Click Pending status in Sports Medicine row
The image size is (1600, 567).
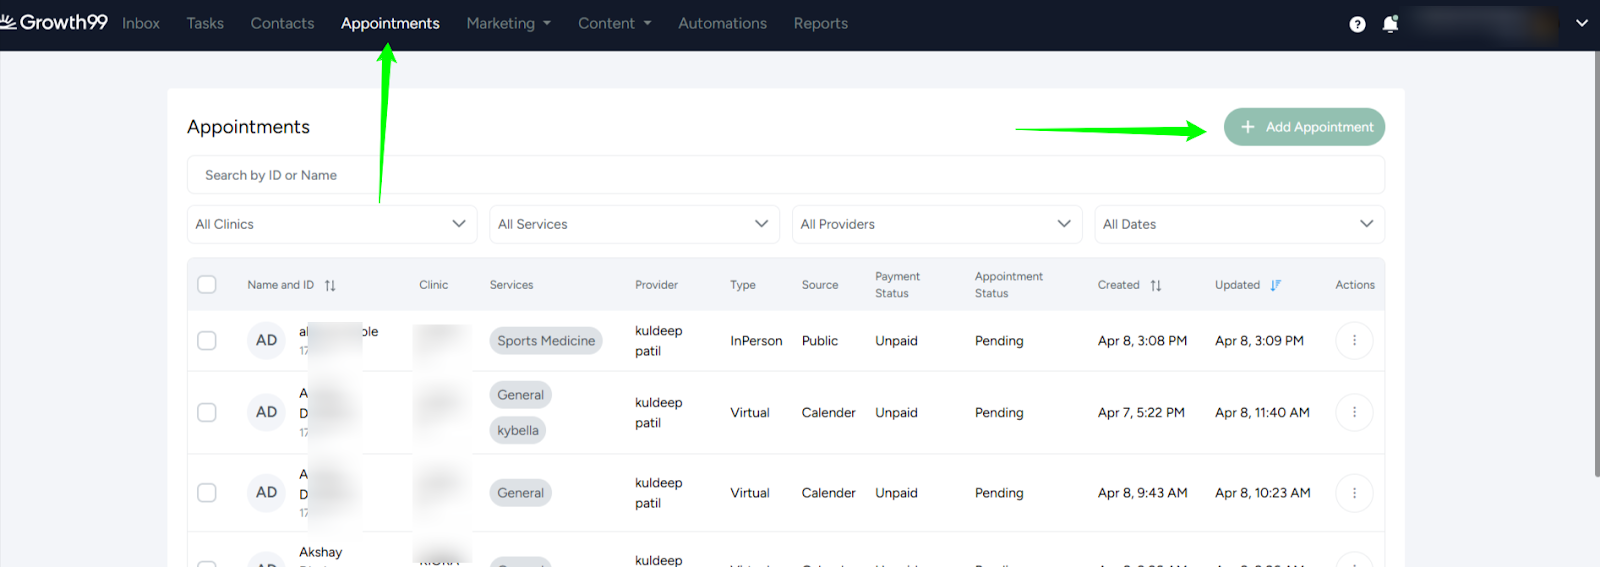pyautogui.click(x=999, y=341)
